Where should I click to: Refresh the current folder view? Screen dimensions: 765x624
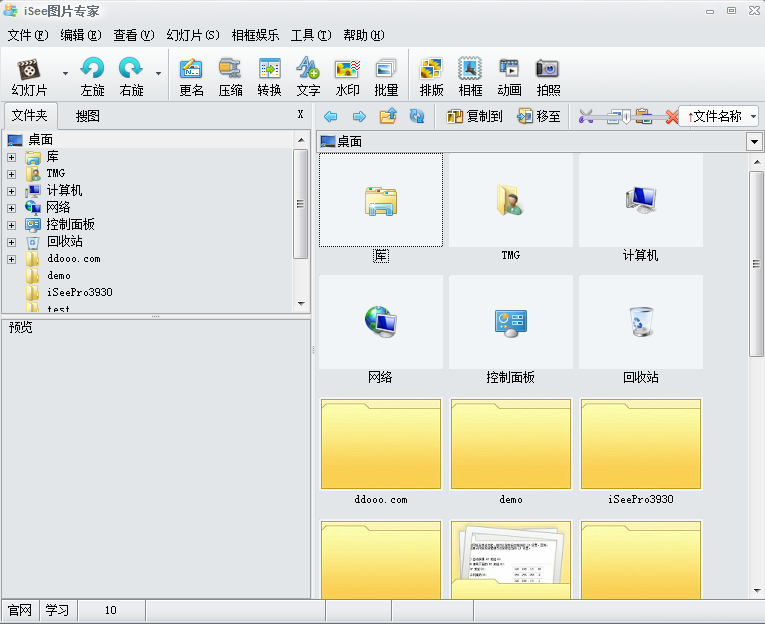417,116
